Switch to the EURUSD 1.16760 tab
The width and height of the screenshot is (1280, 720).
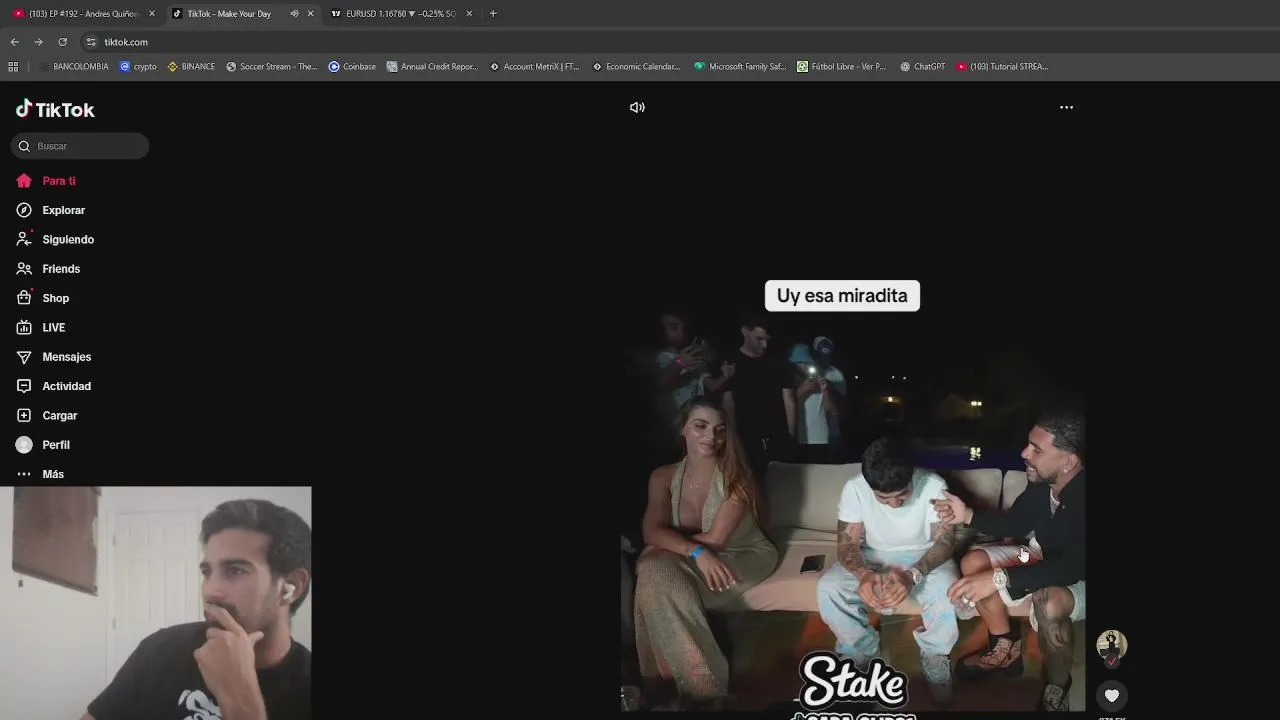[400, 14]
